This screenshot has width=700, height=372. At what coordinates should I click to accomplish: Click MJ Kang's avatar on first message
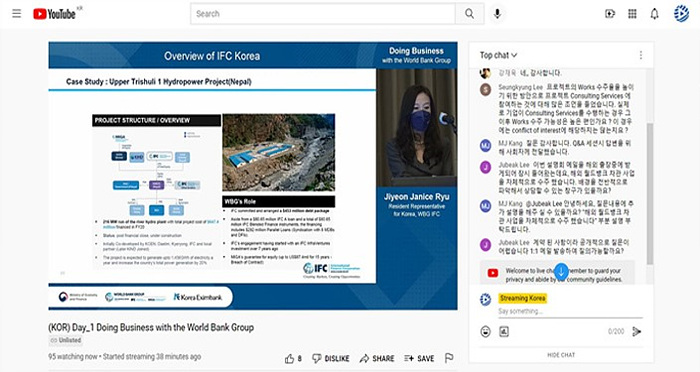click(x=485, y=146)
